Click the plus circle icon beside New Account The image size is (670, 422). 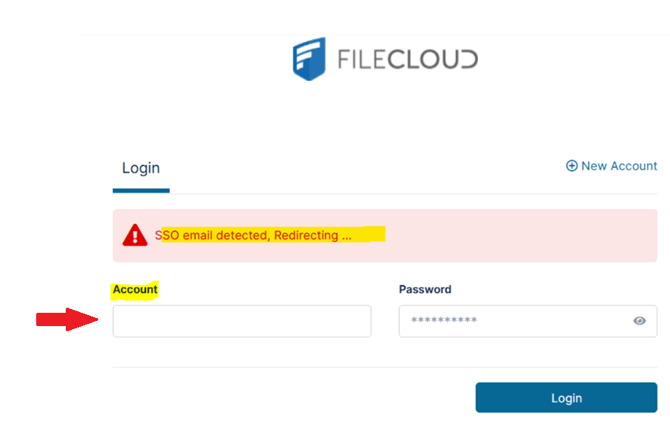click(x=572, y=166)
